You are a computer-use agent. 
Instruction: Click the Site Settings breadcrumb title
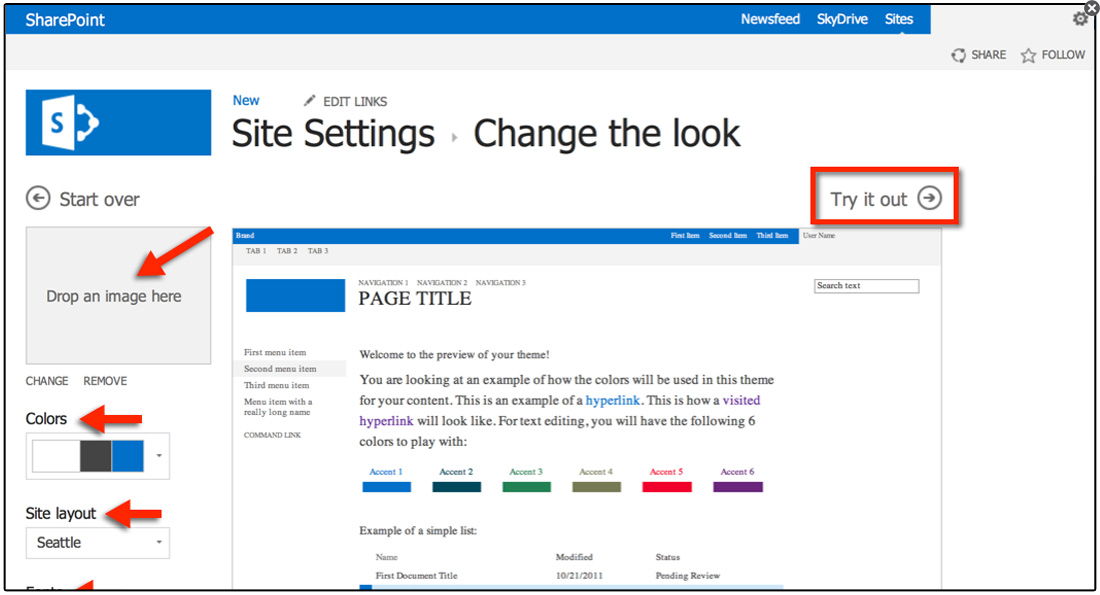pyautogui.click(x=333, y=133)
